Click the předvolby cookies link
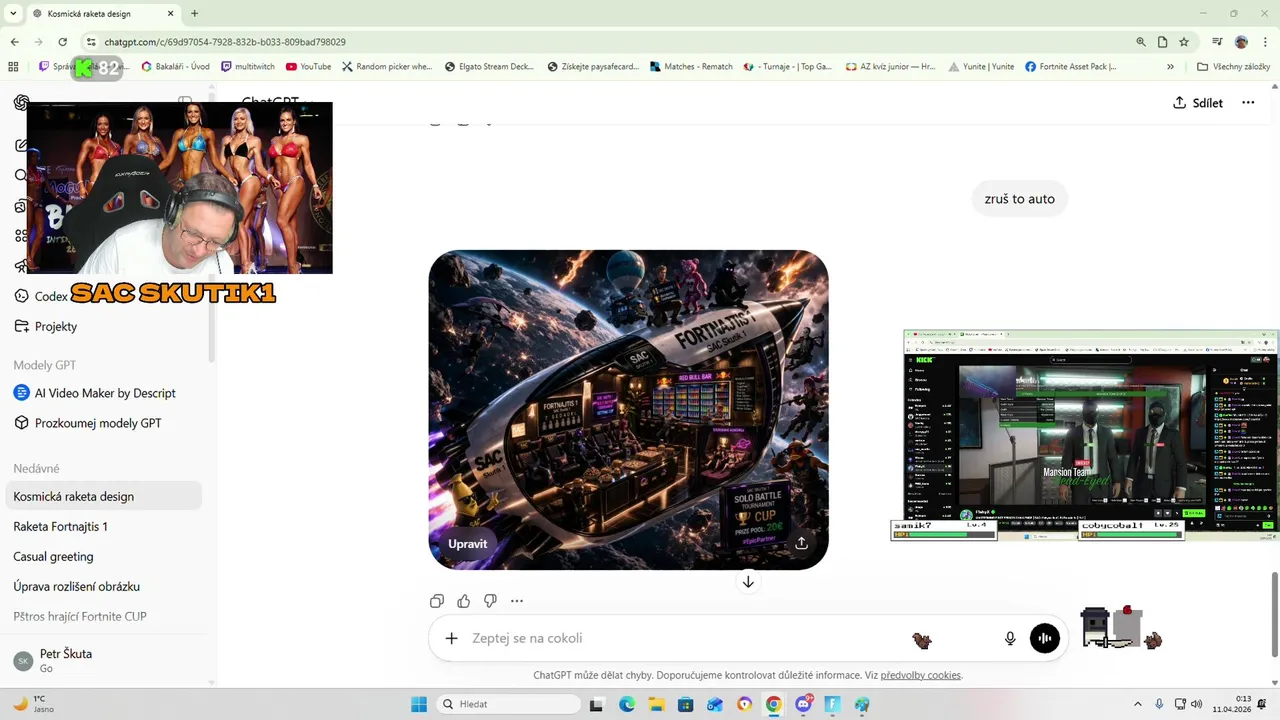The image size is (1280, 720). pos(920,675)
